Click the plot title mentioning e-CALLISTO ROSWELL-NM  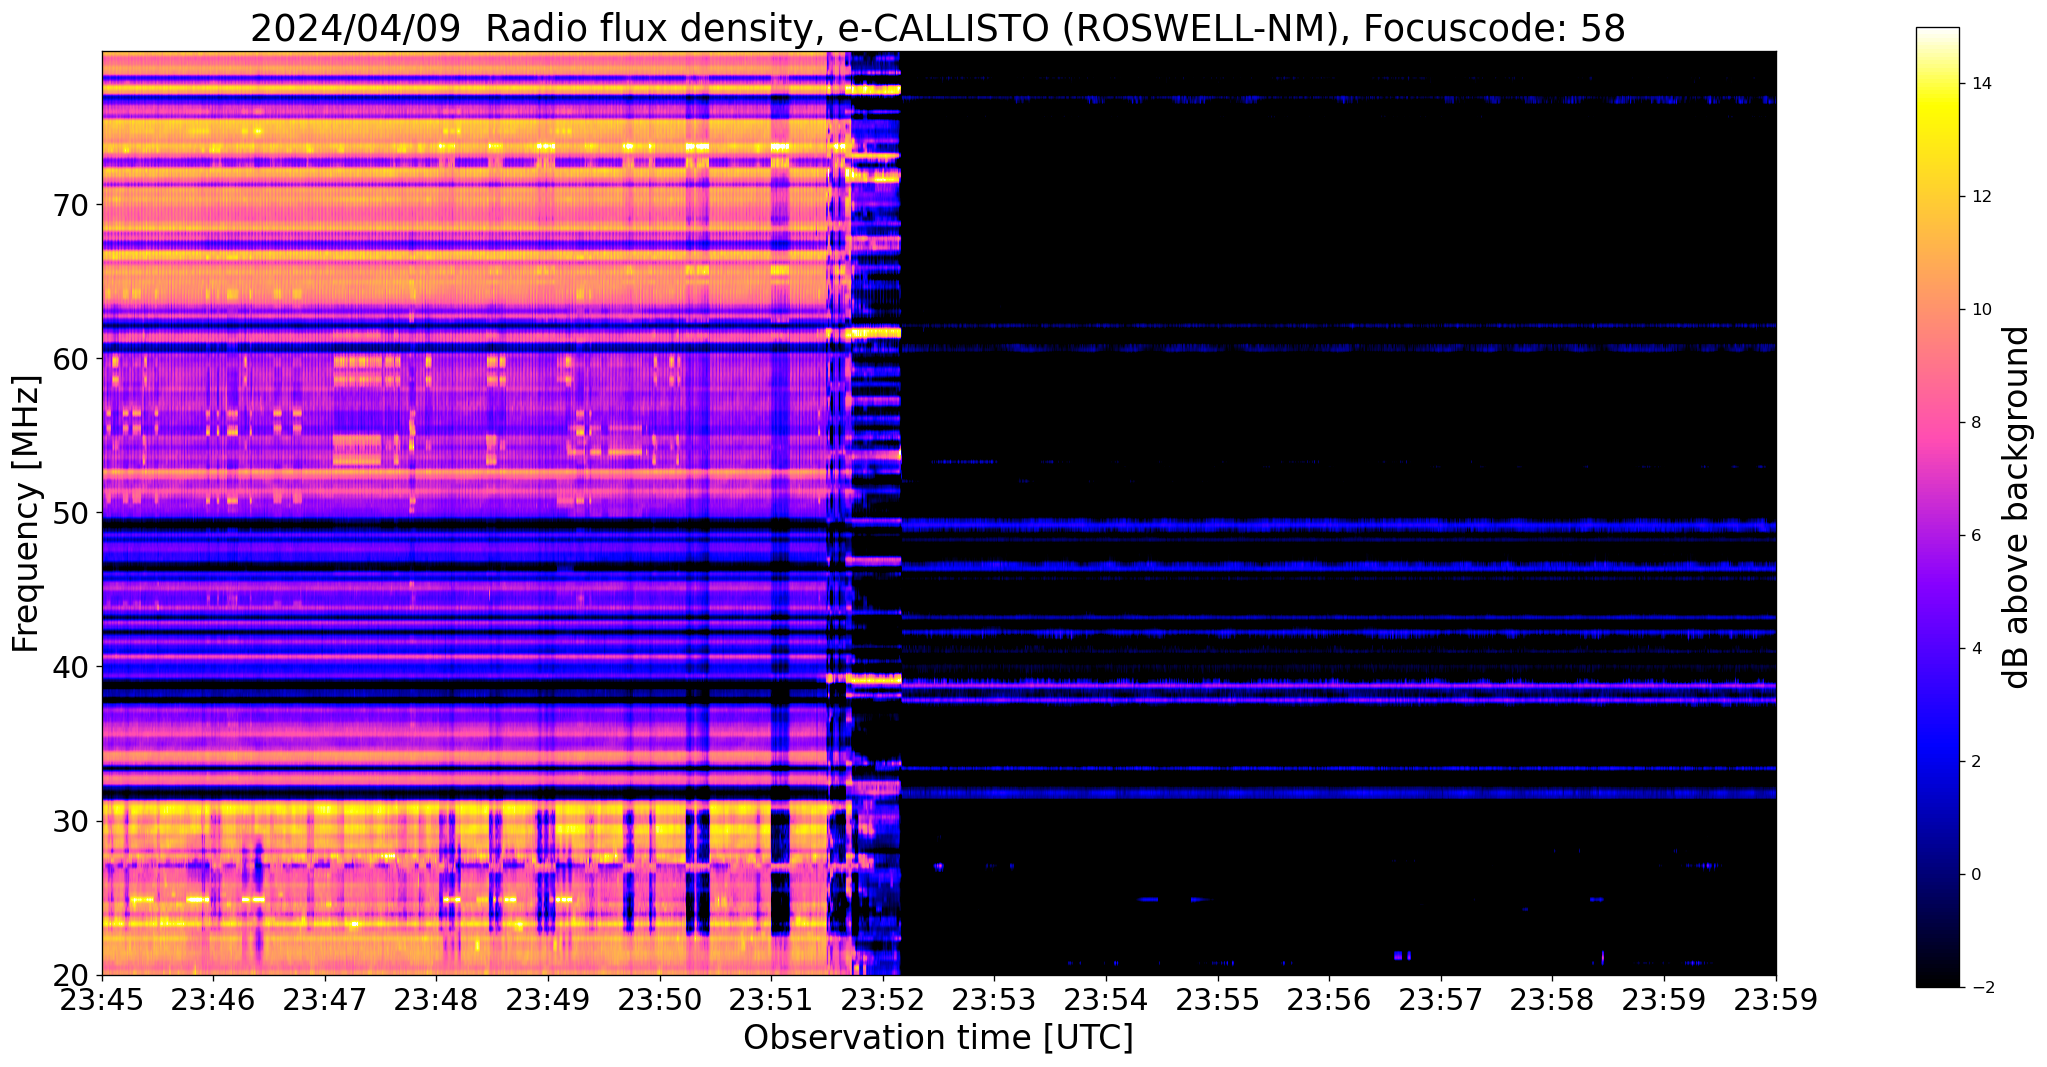pos(938,28)
